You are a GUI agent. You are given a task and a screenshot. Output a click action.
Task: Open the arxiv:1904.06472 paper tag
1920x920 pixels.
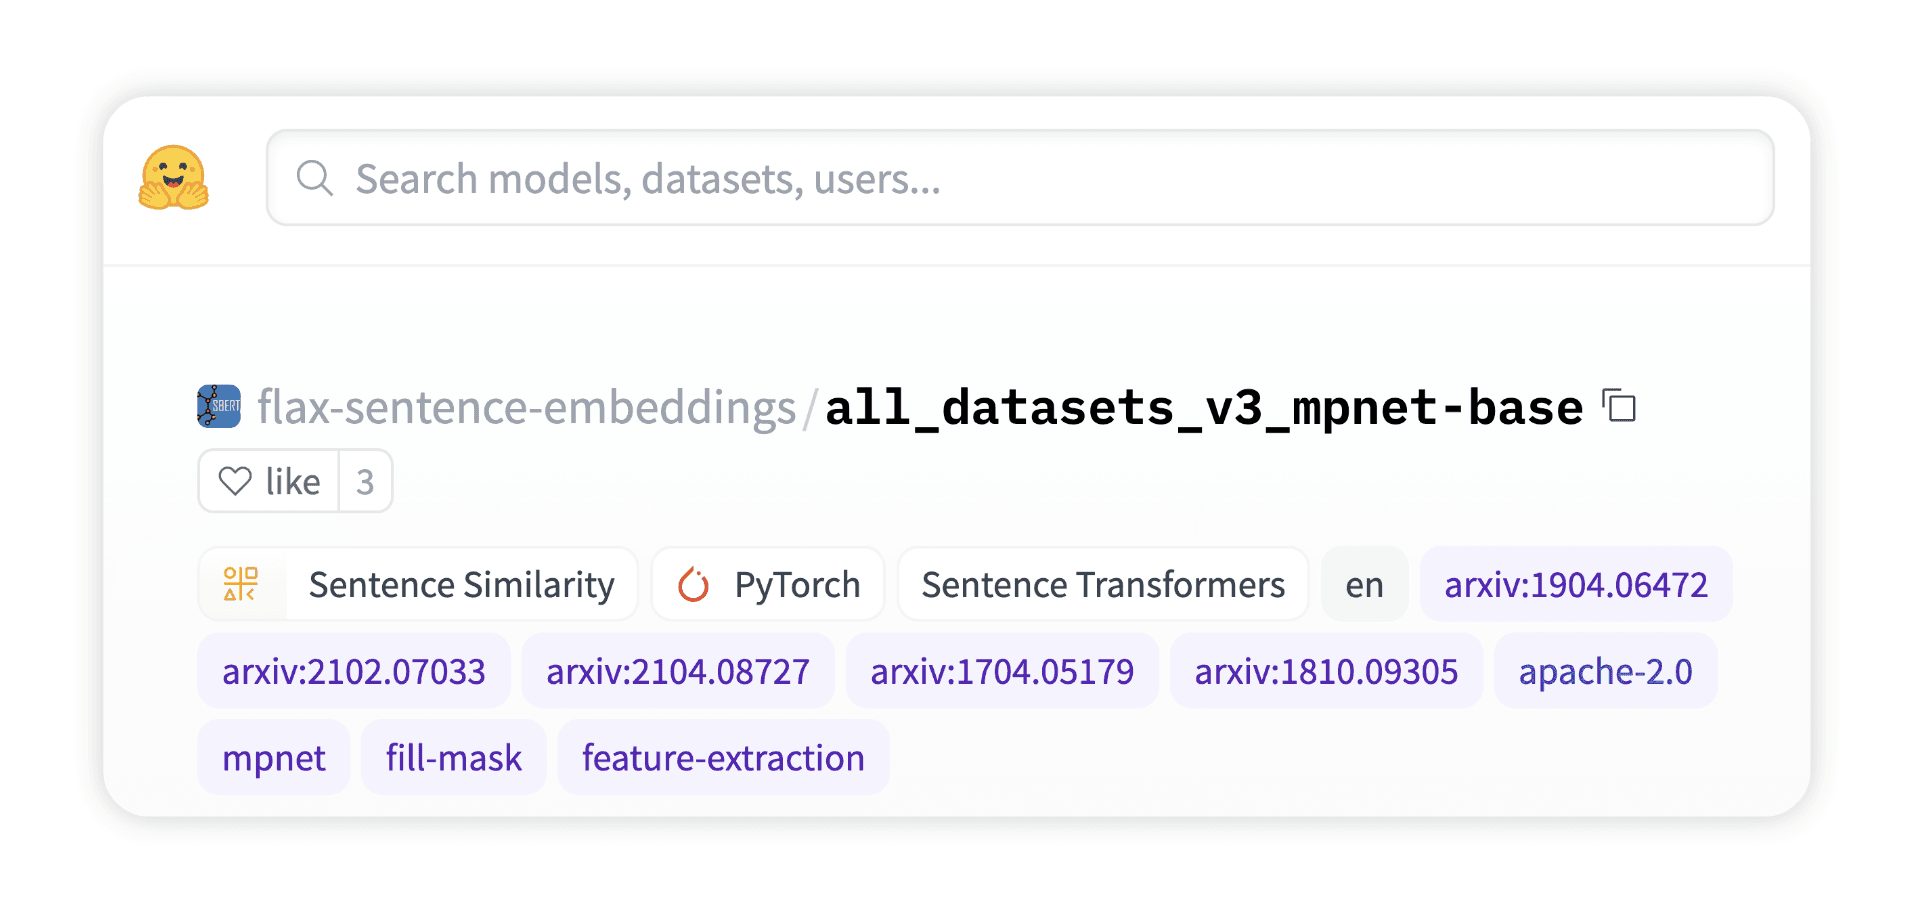click(1576, 584)
